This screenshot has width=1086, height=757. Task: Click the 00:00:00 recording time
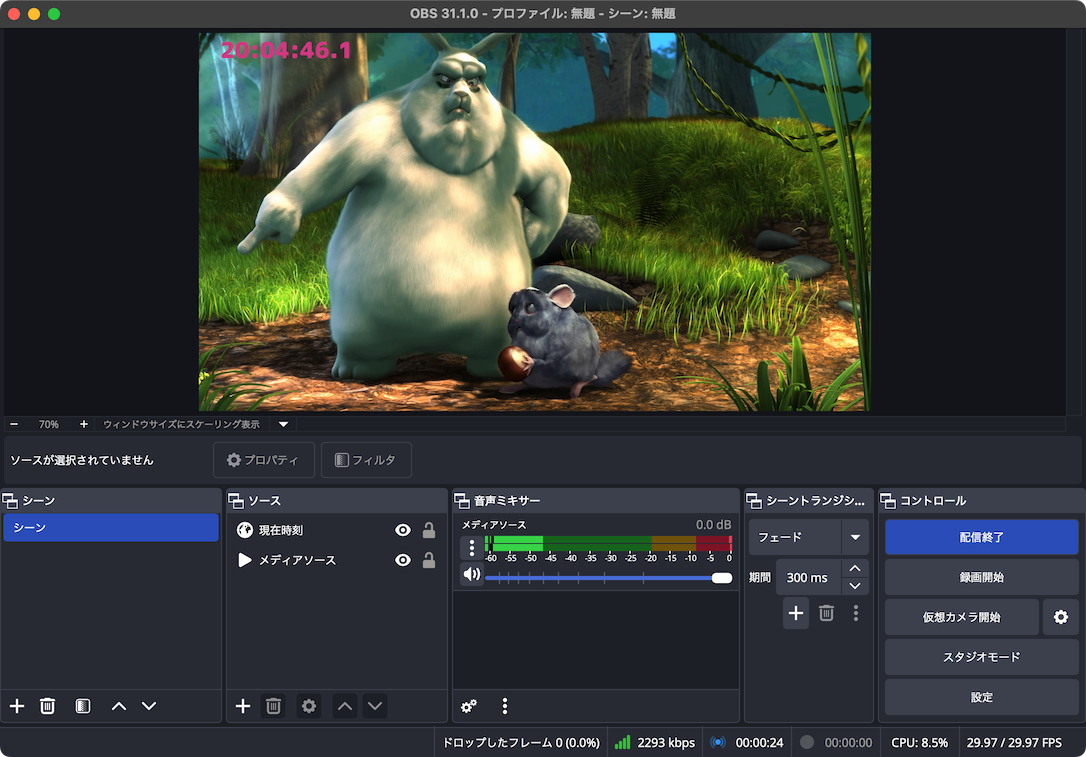click(x=848, y=742)
